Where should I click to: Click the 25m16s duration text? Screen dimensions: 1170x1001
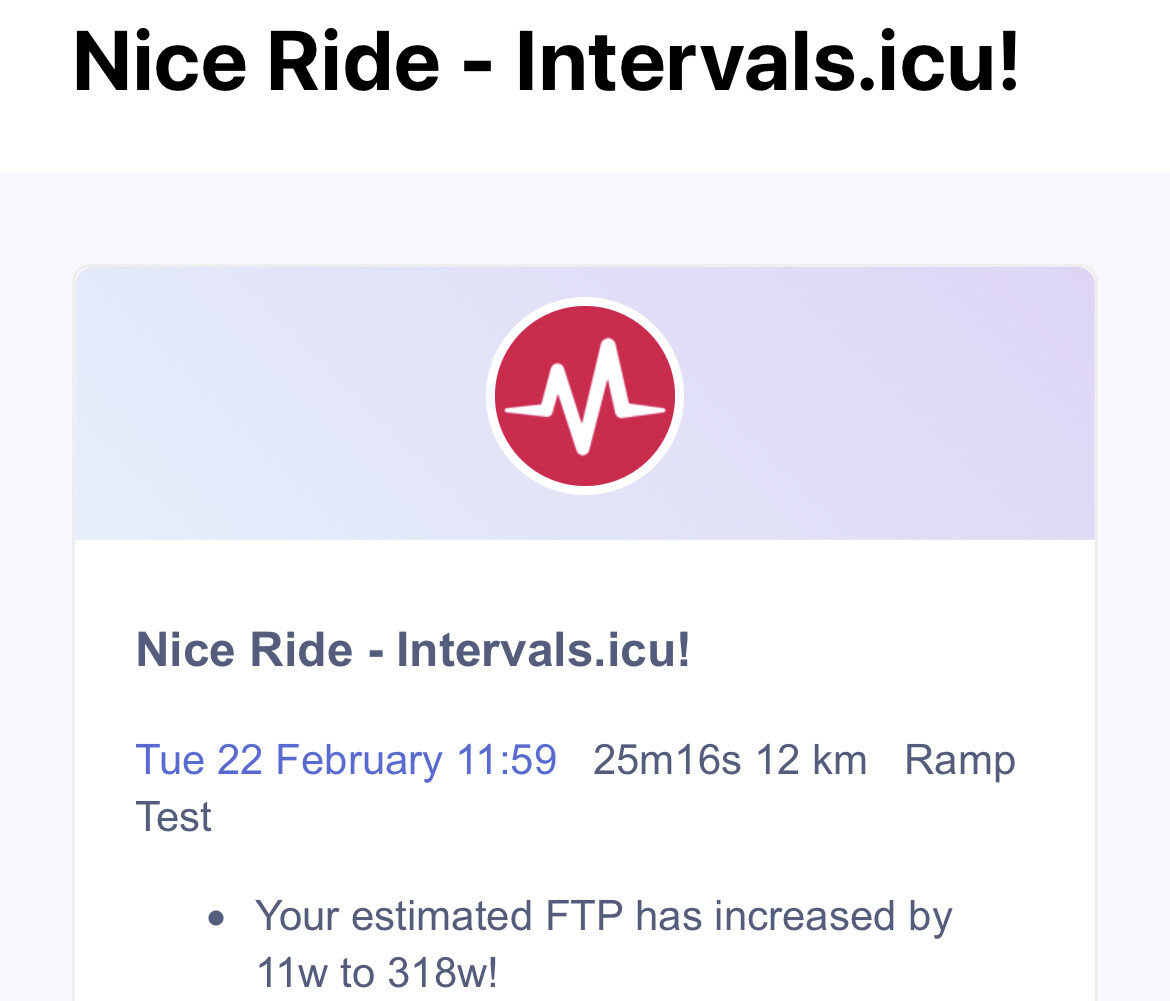click(x=667, y=761)
